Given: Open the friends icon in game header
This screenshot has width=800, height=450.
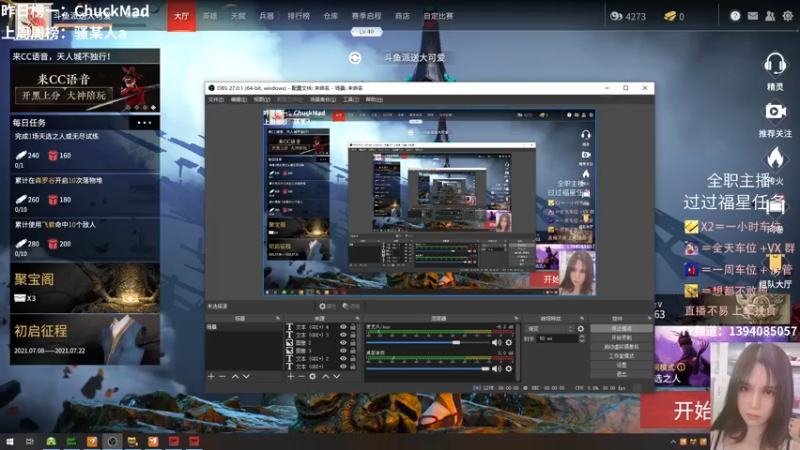Looking at the screenshot, I should point(770,16).
